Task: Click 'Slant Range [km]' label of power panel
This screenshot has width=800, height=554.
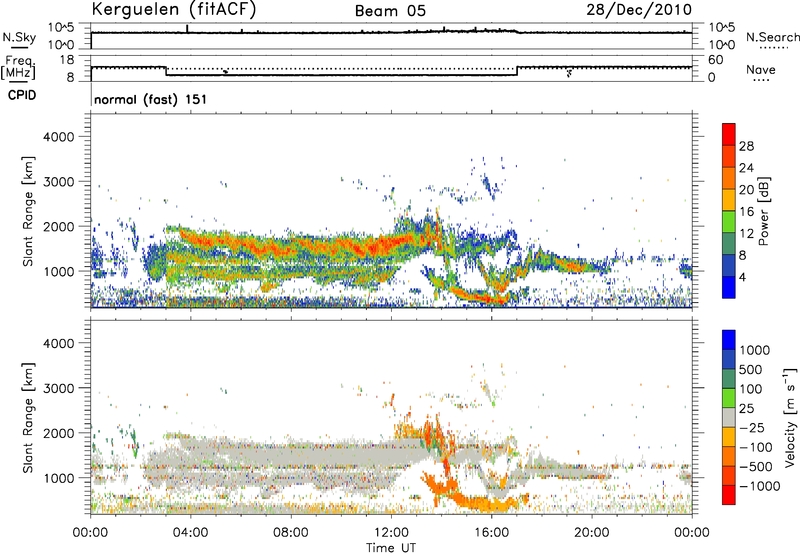Action: pos(28,212)
